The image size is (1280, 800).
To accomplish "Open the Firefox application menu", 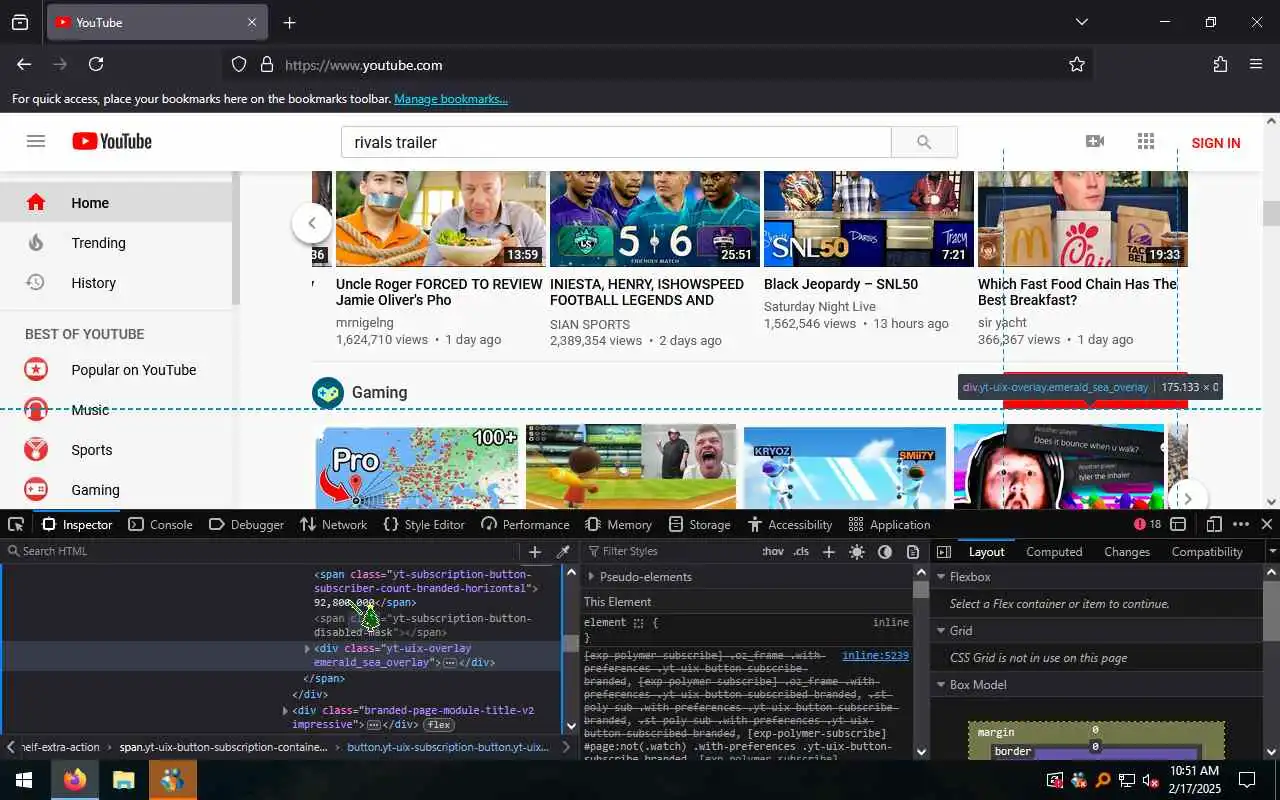I will click(x=1256, y=65).
